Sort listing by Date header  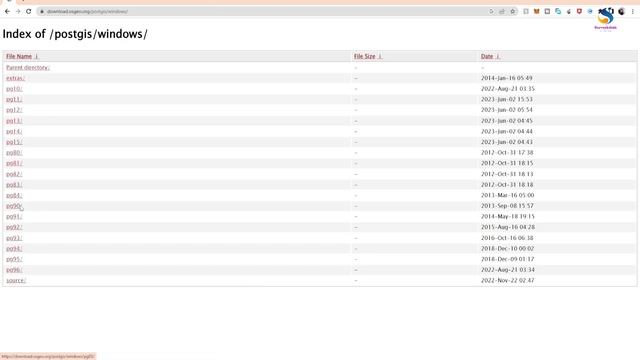point(487,56)
